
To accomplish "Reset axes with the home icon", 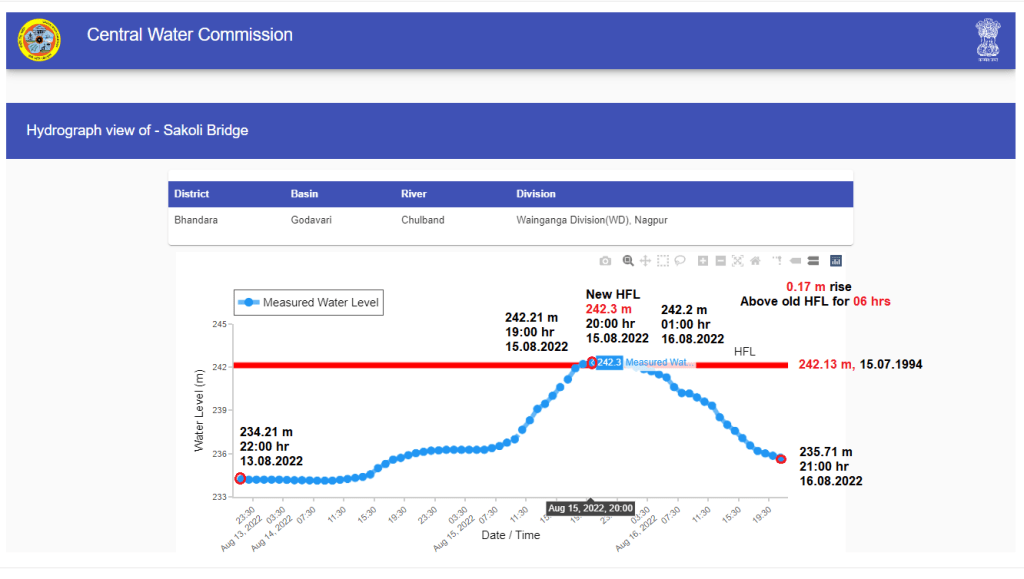I will (755, 261).
